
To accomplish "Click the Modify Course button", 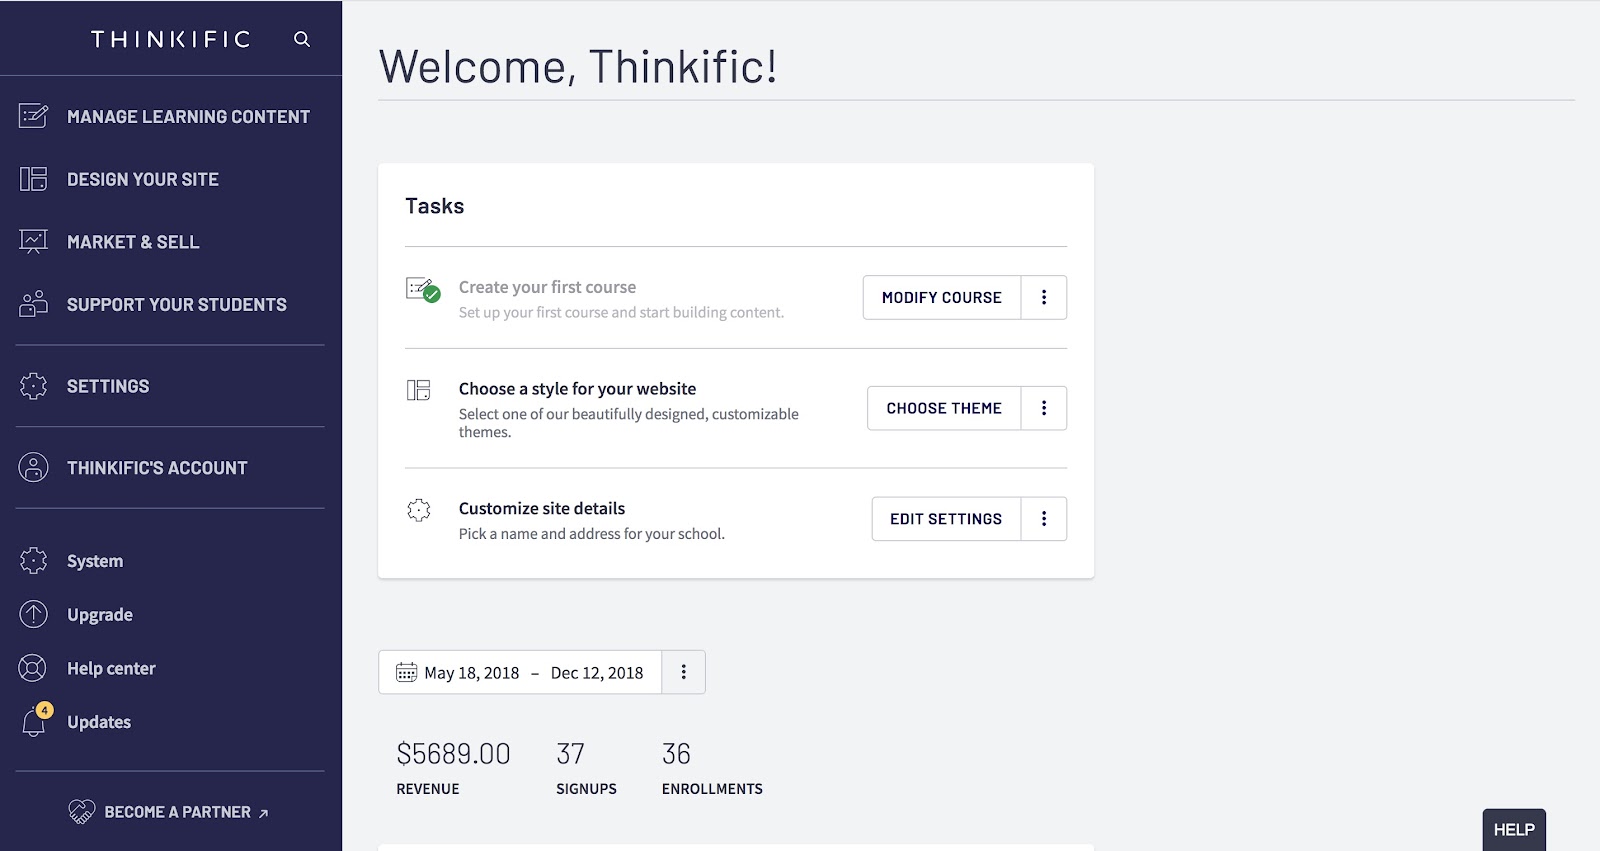I will click(941, 298).
